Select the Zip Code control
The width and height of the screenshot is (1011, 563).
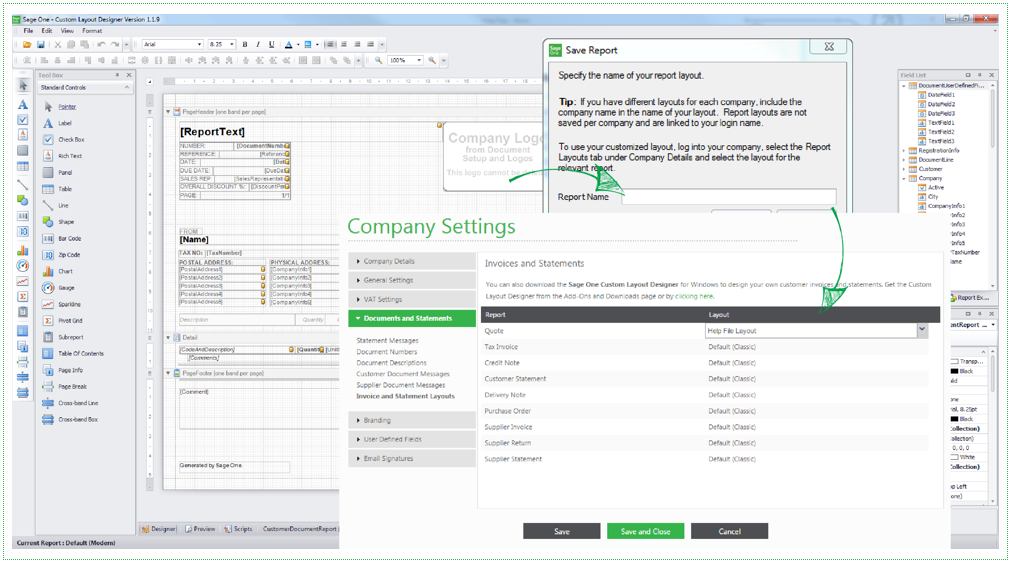[61, 255]
